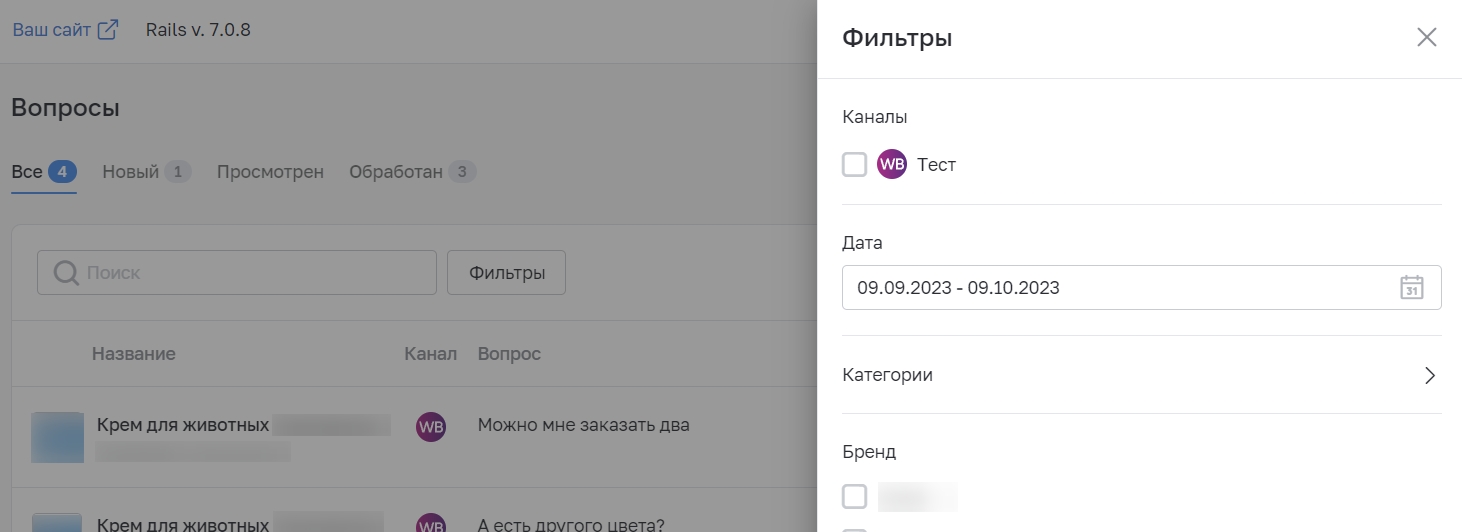This screenshot has width=1462, height=532.
Task: Click into the Поиск search field
Action: [237, 273]
